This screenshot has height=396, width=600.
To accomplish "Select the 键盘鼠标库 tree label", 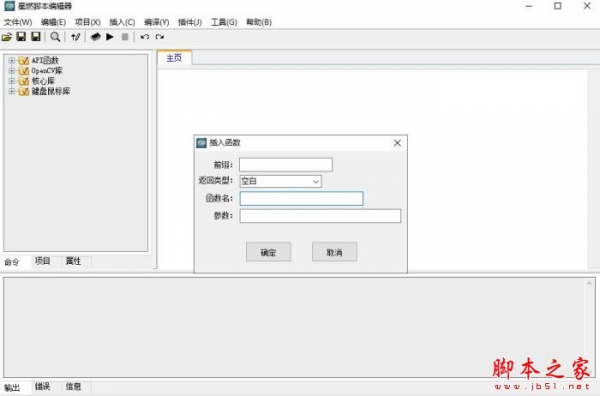I will point(51,91).
